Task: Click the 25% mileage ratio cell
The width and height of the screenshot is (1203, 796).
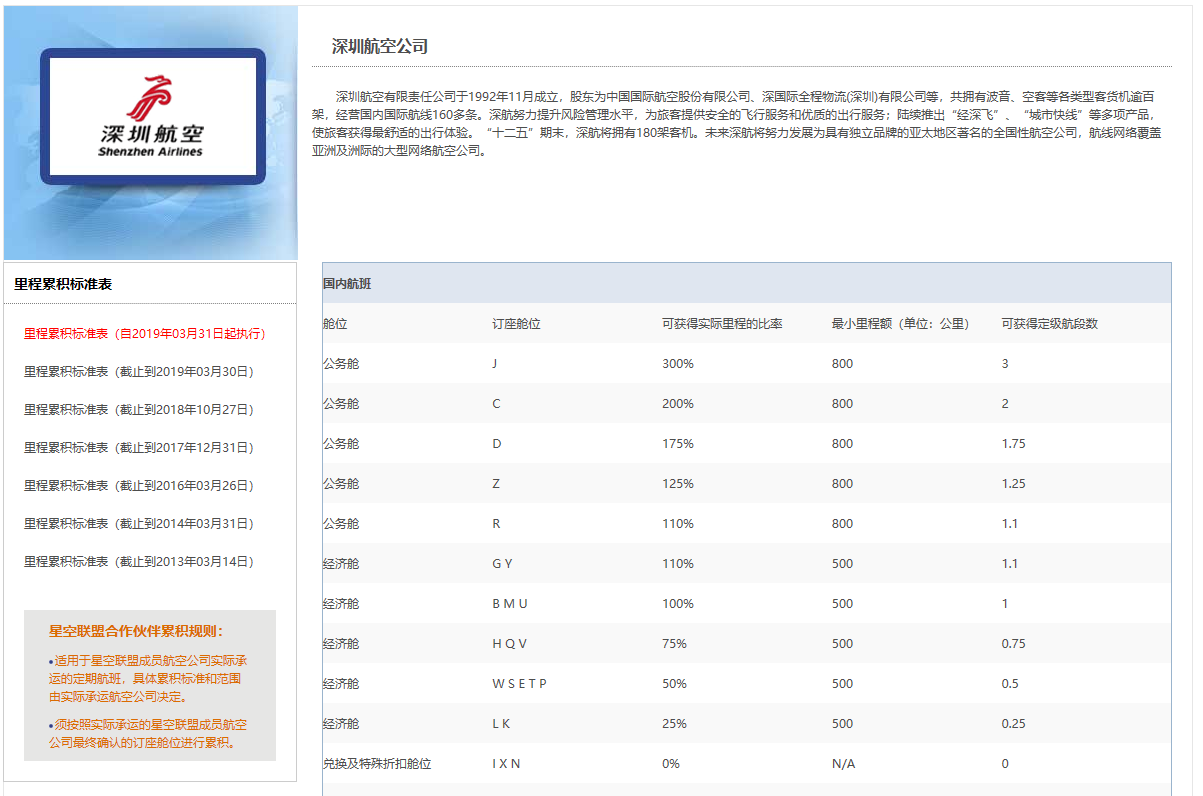Action: coord(675,724)
